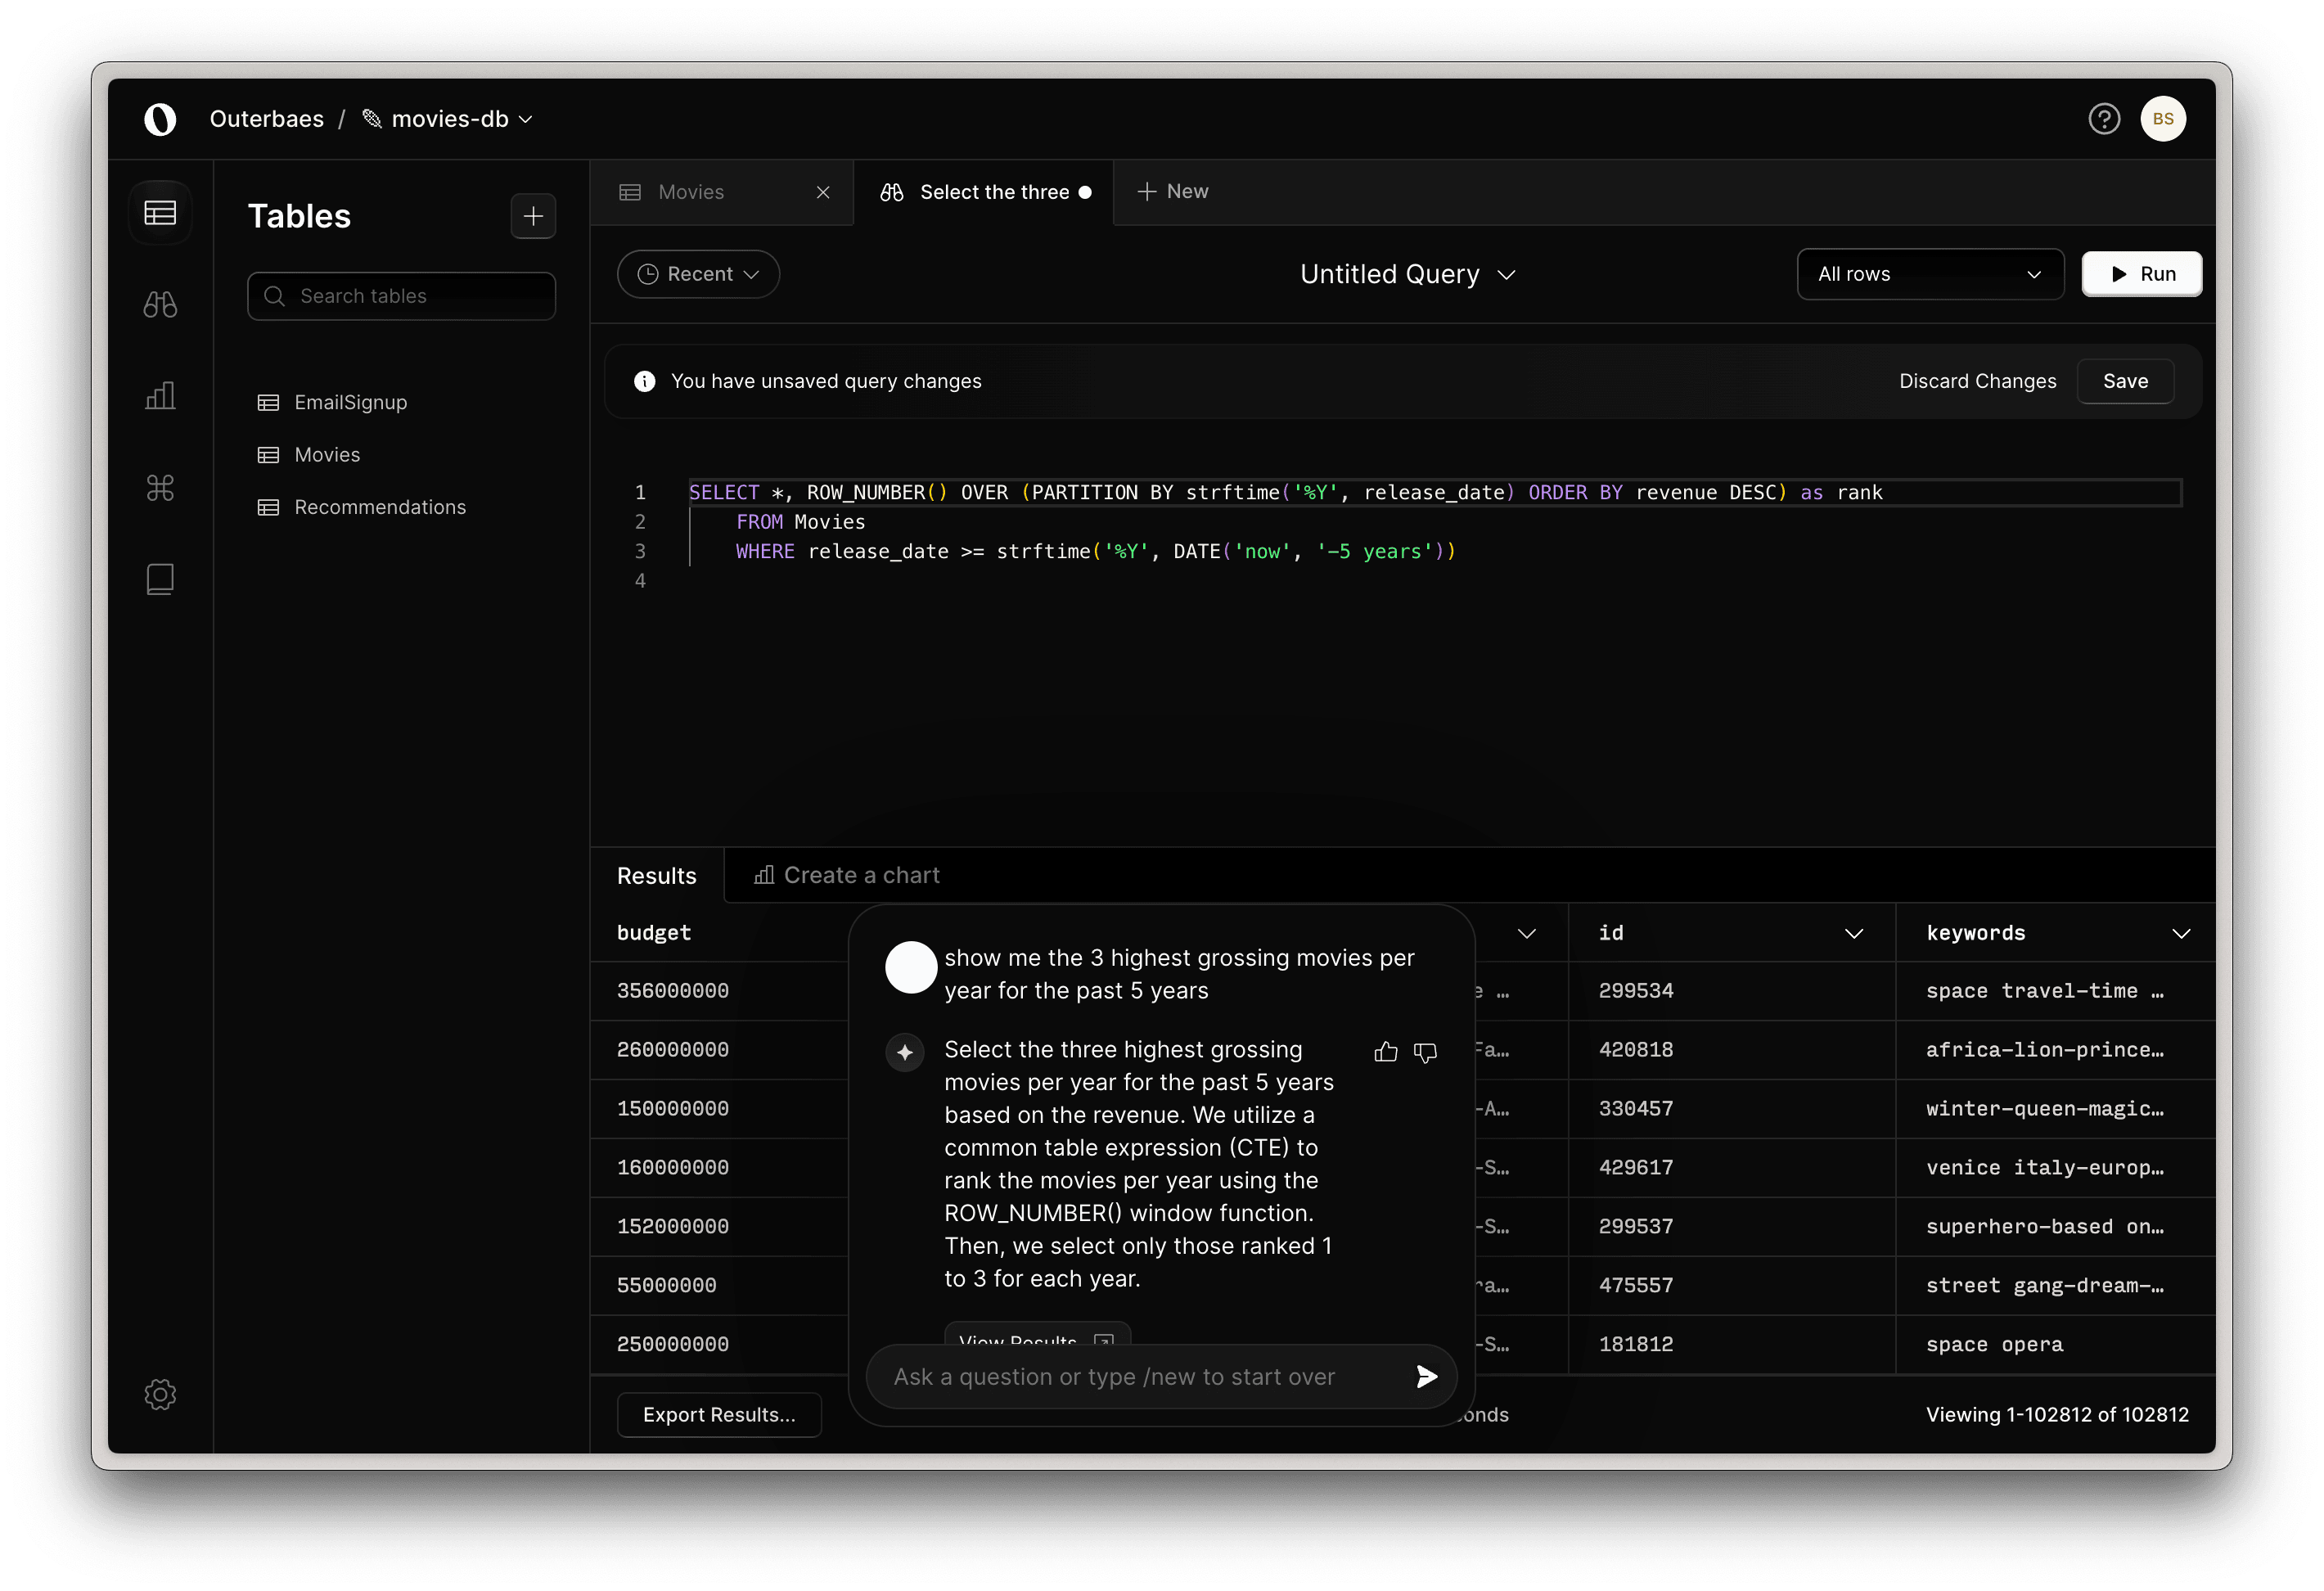
Task: Give thumbs up to AI response
Action: (1385, 1051)
